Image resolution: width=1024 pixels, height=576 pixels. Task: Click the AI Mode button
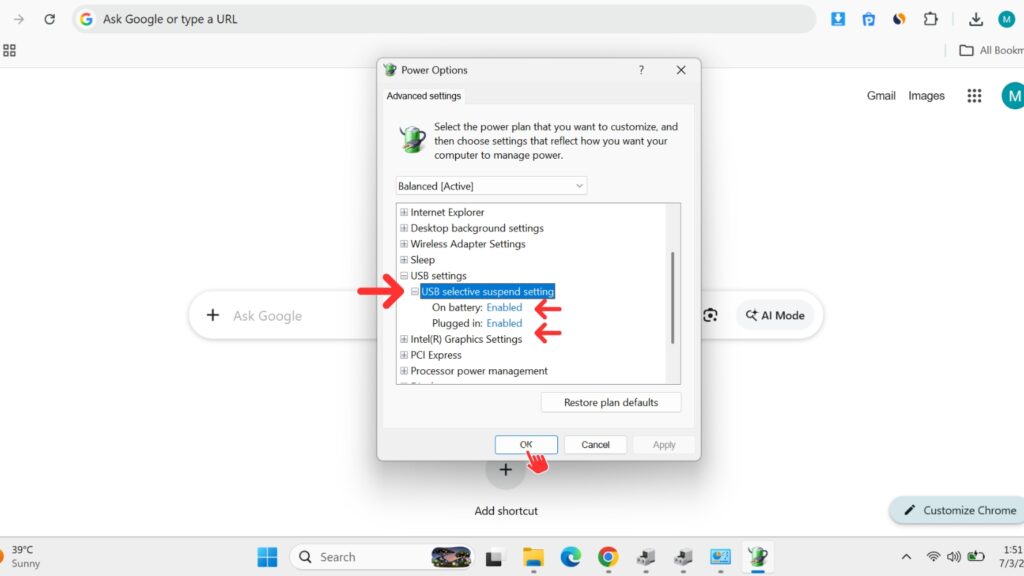pyautogui.click(x=775, y=315)
